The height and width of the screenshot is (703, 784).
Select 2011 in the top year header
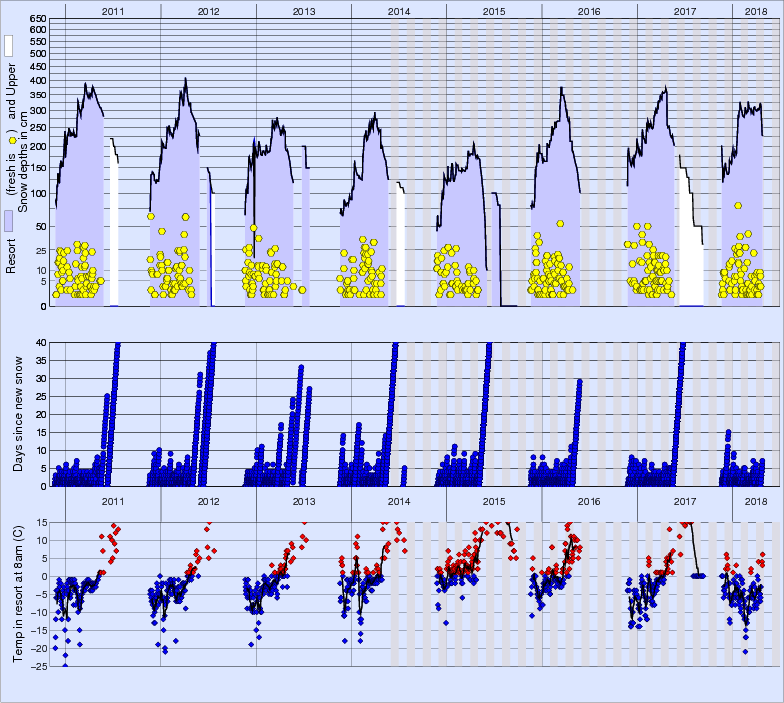click(x=113, y=10)
